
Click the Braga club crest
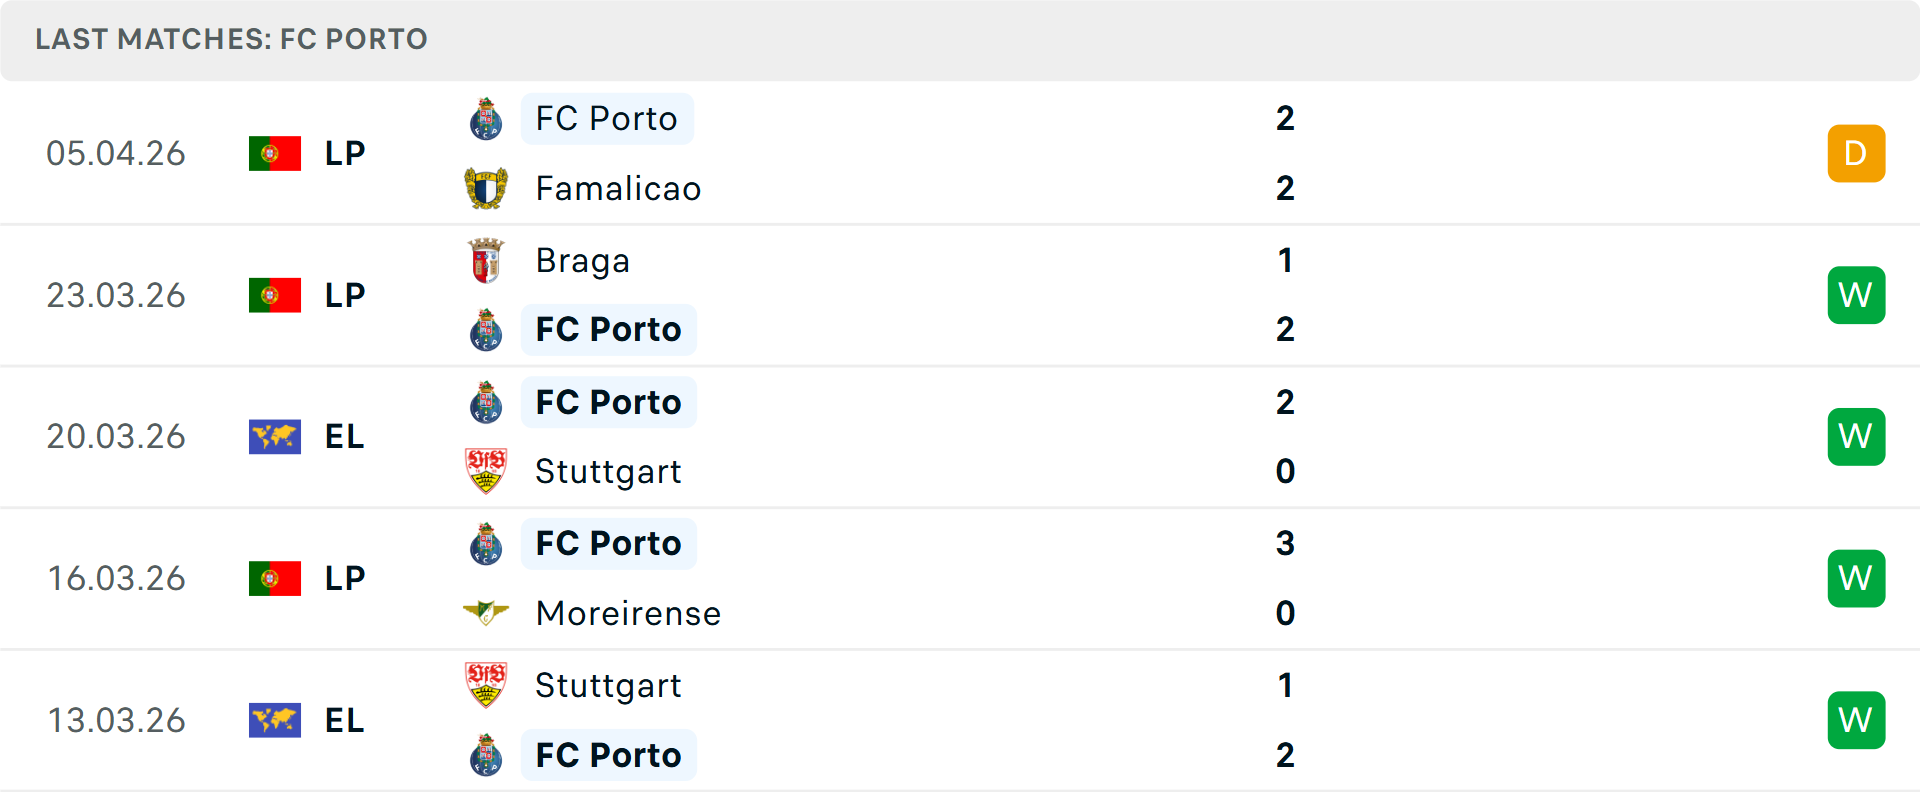click(x=487, y=260)
